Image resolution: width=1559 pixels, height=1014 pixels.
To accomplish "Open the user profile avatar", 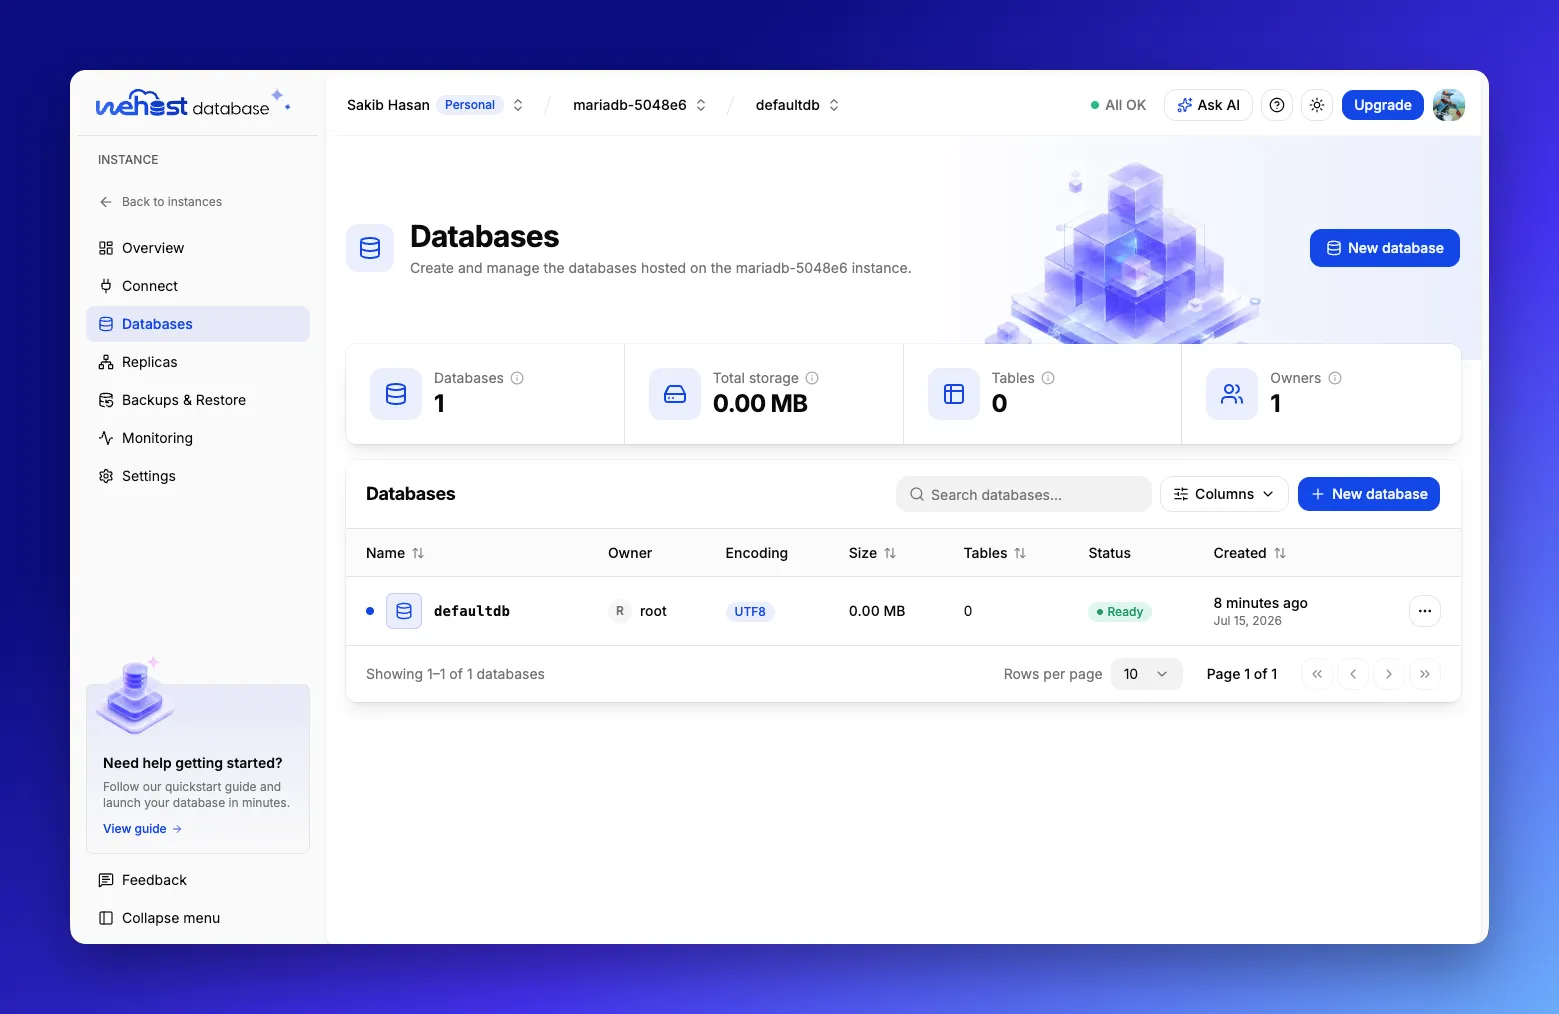I will click(1449, 105).
